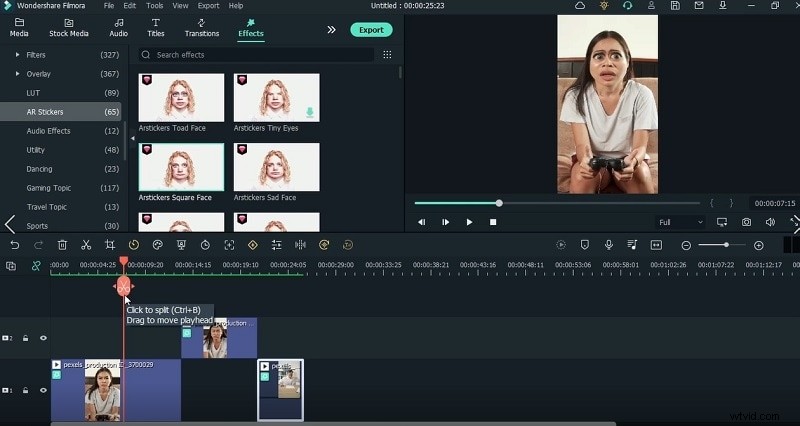Open the View menu
Viewport: 800px width, 426px height.
click(x=180, y=6)
